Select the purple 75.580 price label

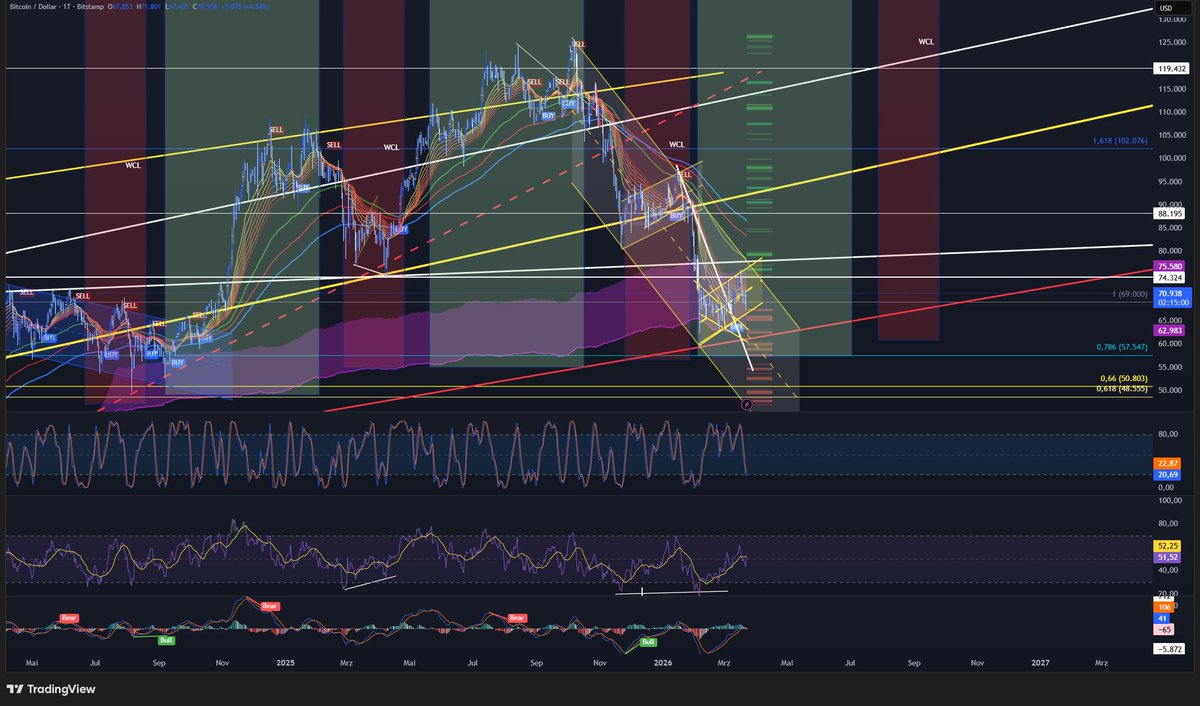coord(1168,266)
